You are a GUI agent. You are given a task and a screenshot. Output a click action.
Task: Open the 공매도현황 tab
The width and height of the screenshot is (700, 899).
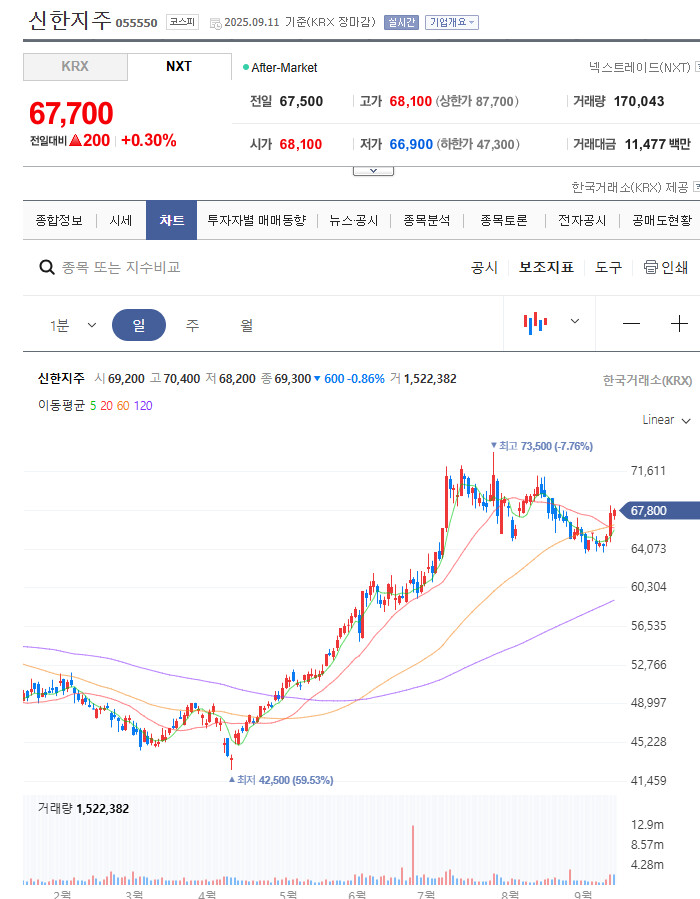pos(662,220)
